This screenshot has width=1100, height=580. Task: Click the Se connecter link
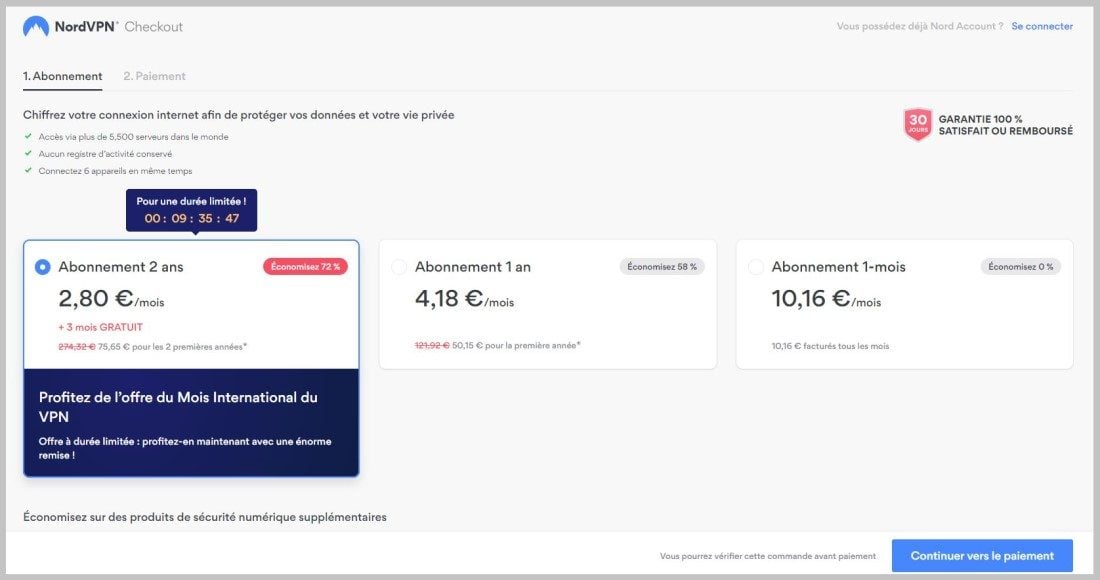(1042, 26)
